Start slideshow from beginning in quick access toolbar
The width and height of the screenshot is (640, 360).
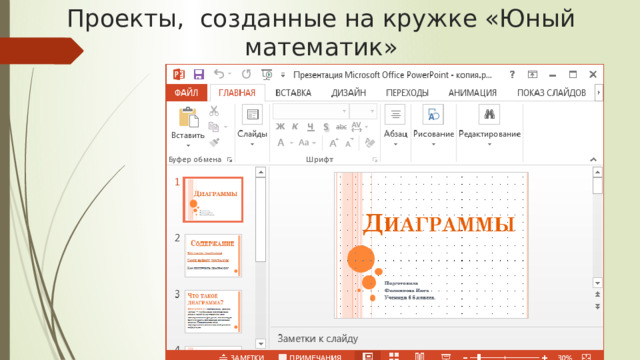(x=267, y=74)
